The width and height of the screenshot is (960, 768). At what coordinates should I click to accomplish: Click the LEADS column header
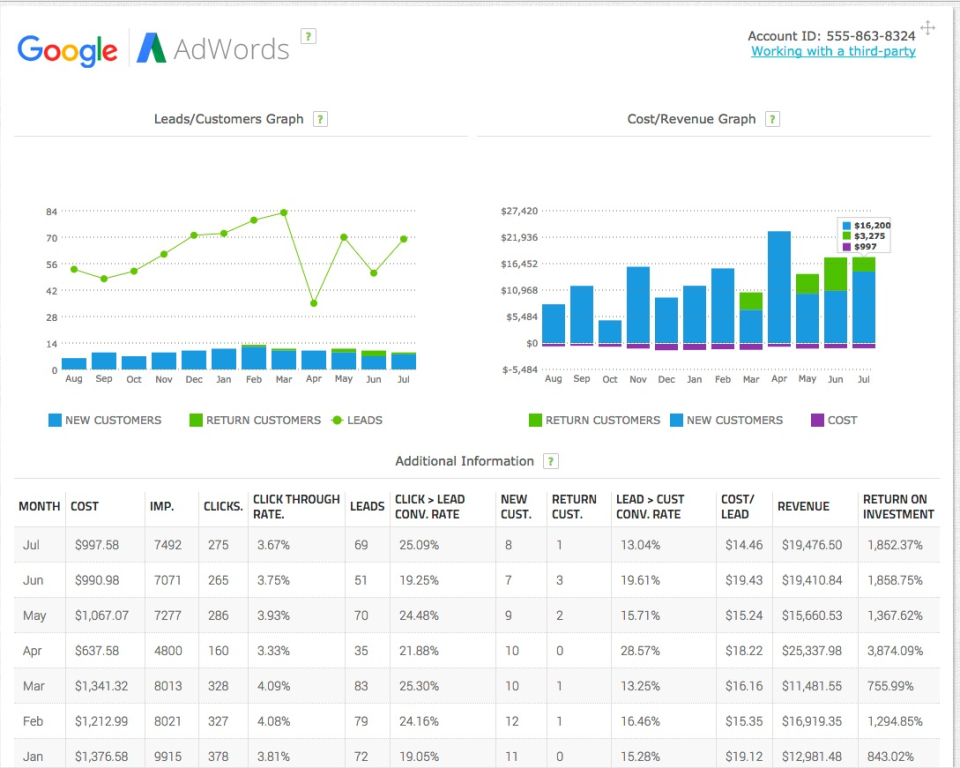pyautogui.click(x=367, y=506)
